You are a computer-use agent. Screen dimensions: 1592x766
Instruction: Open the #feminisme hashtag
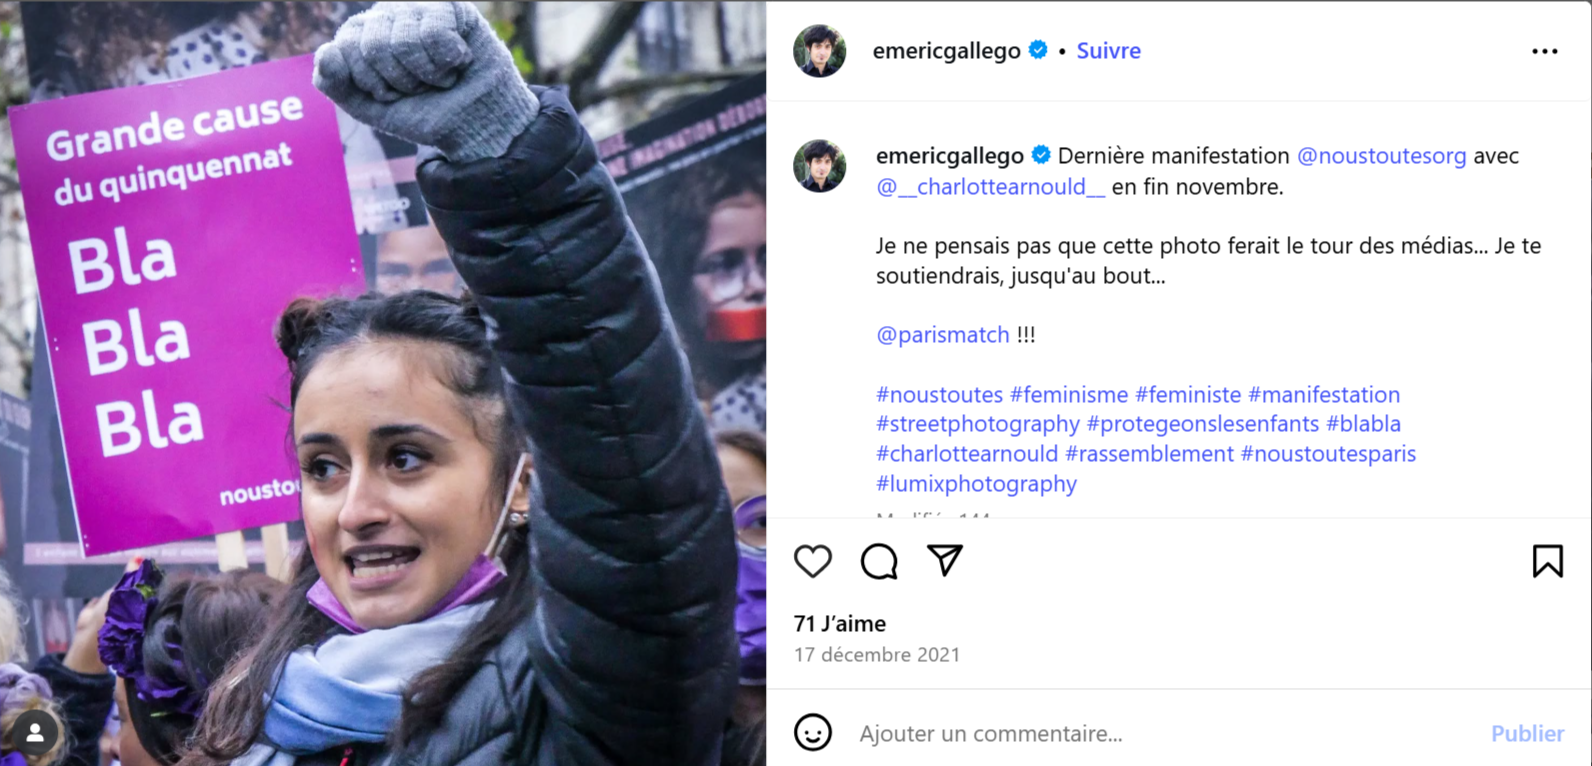point(1069,395)
